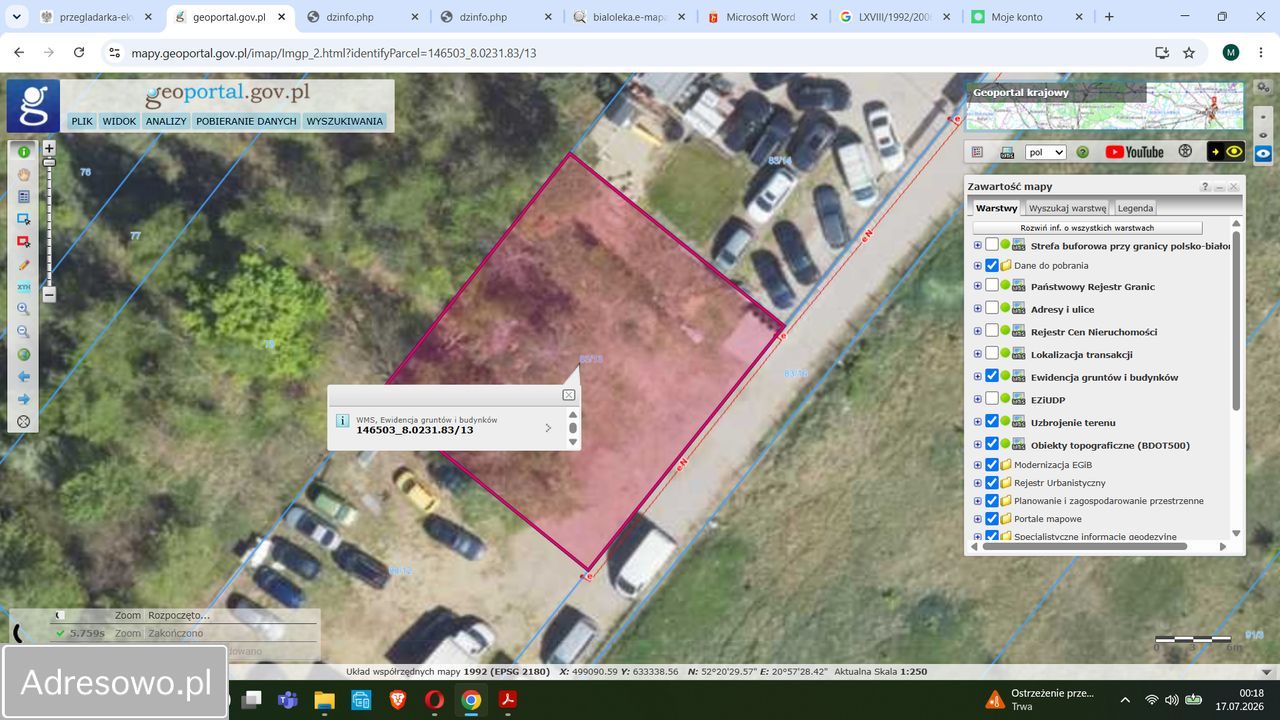Activate the hand pan tool
The image size is (1280, 720).
point(23,174)
